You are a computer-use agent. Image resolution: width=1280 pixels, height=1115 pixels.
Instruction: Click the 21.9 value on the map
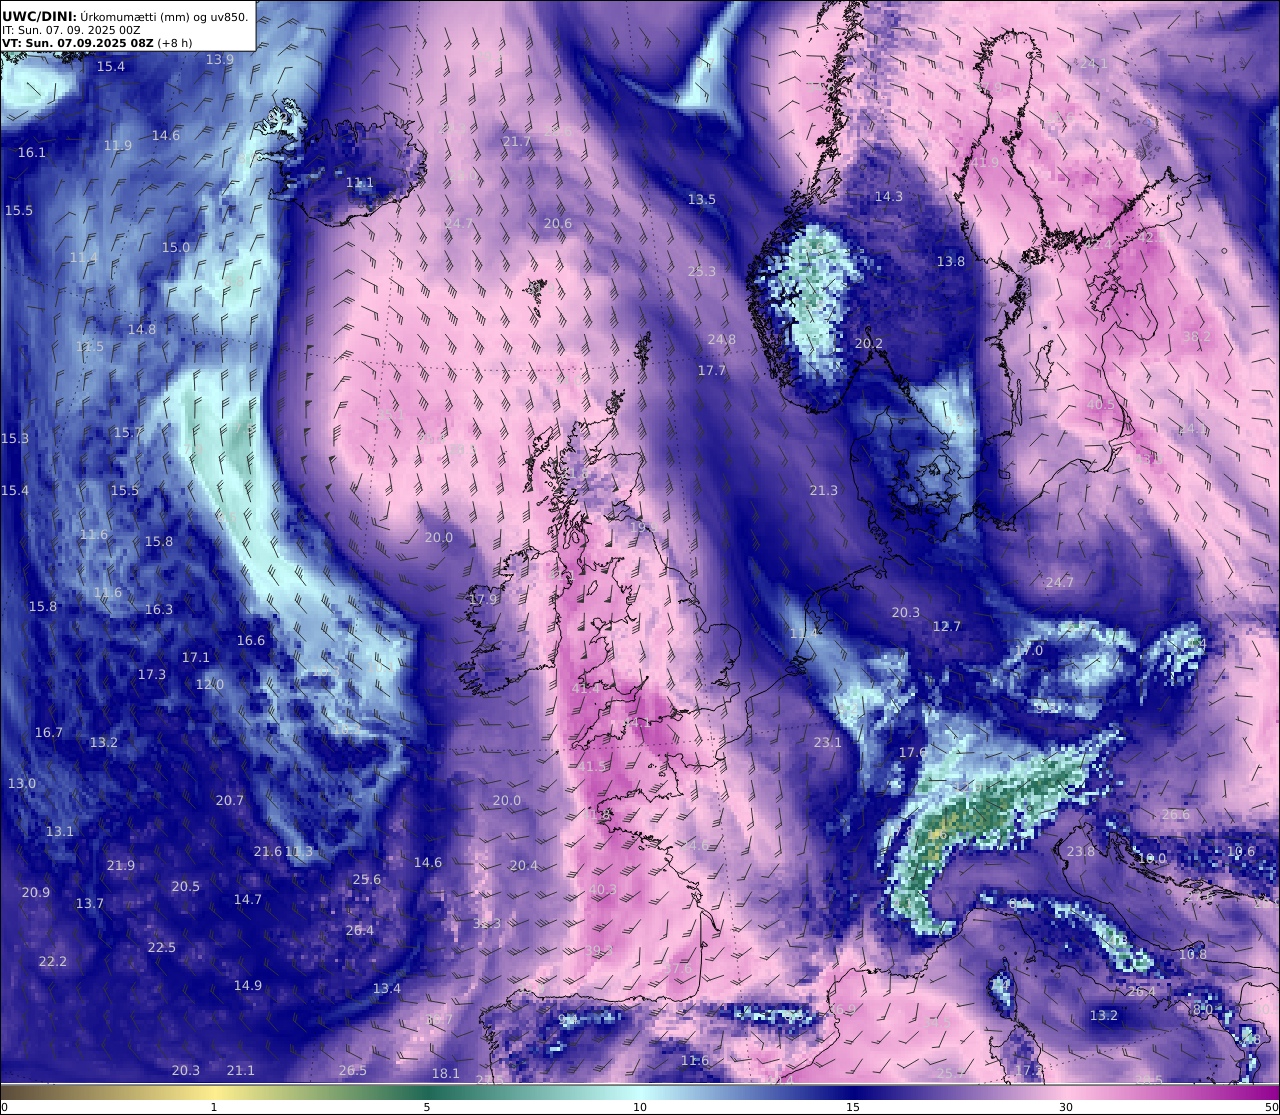[x=121, y=865]
